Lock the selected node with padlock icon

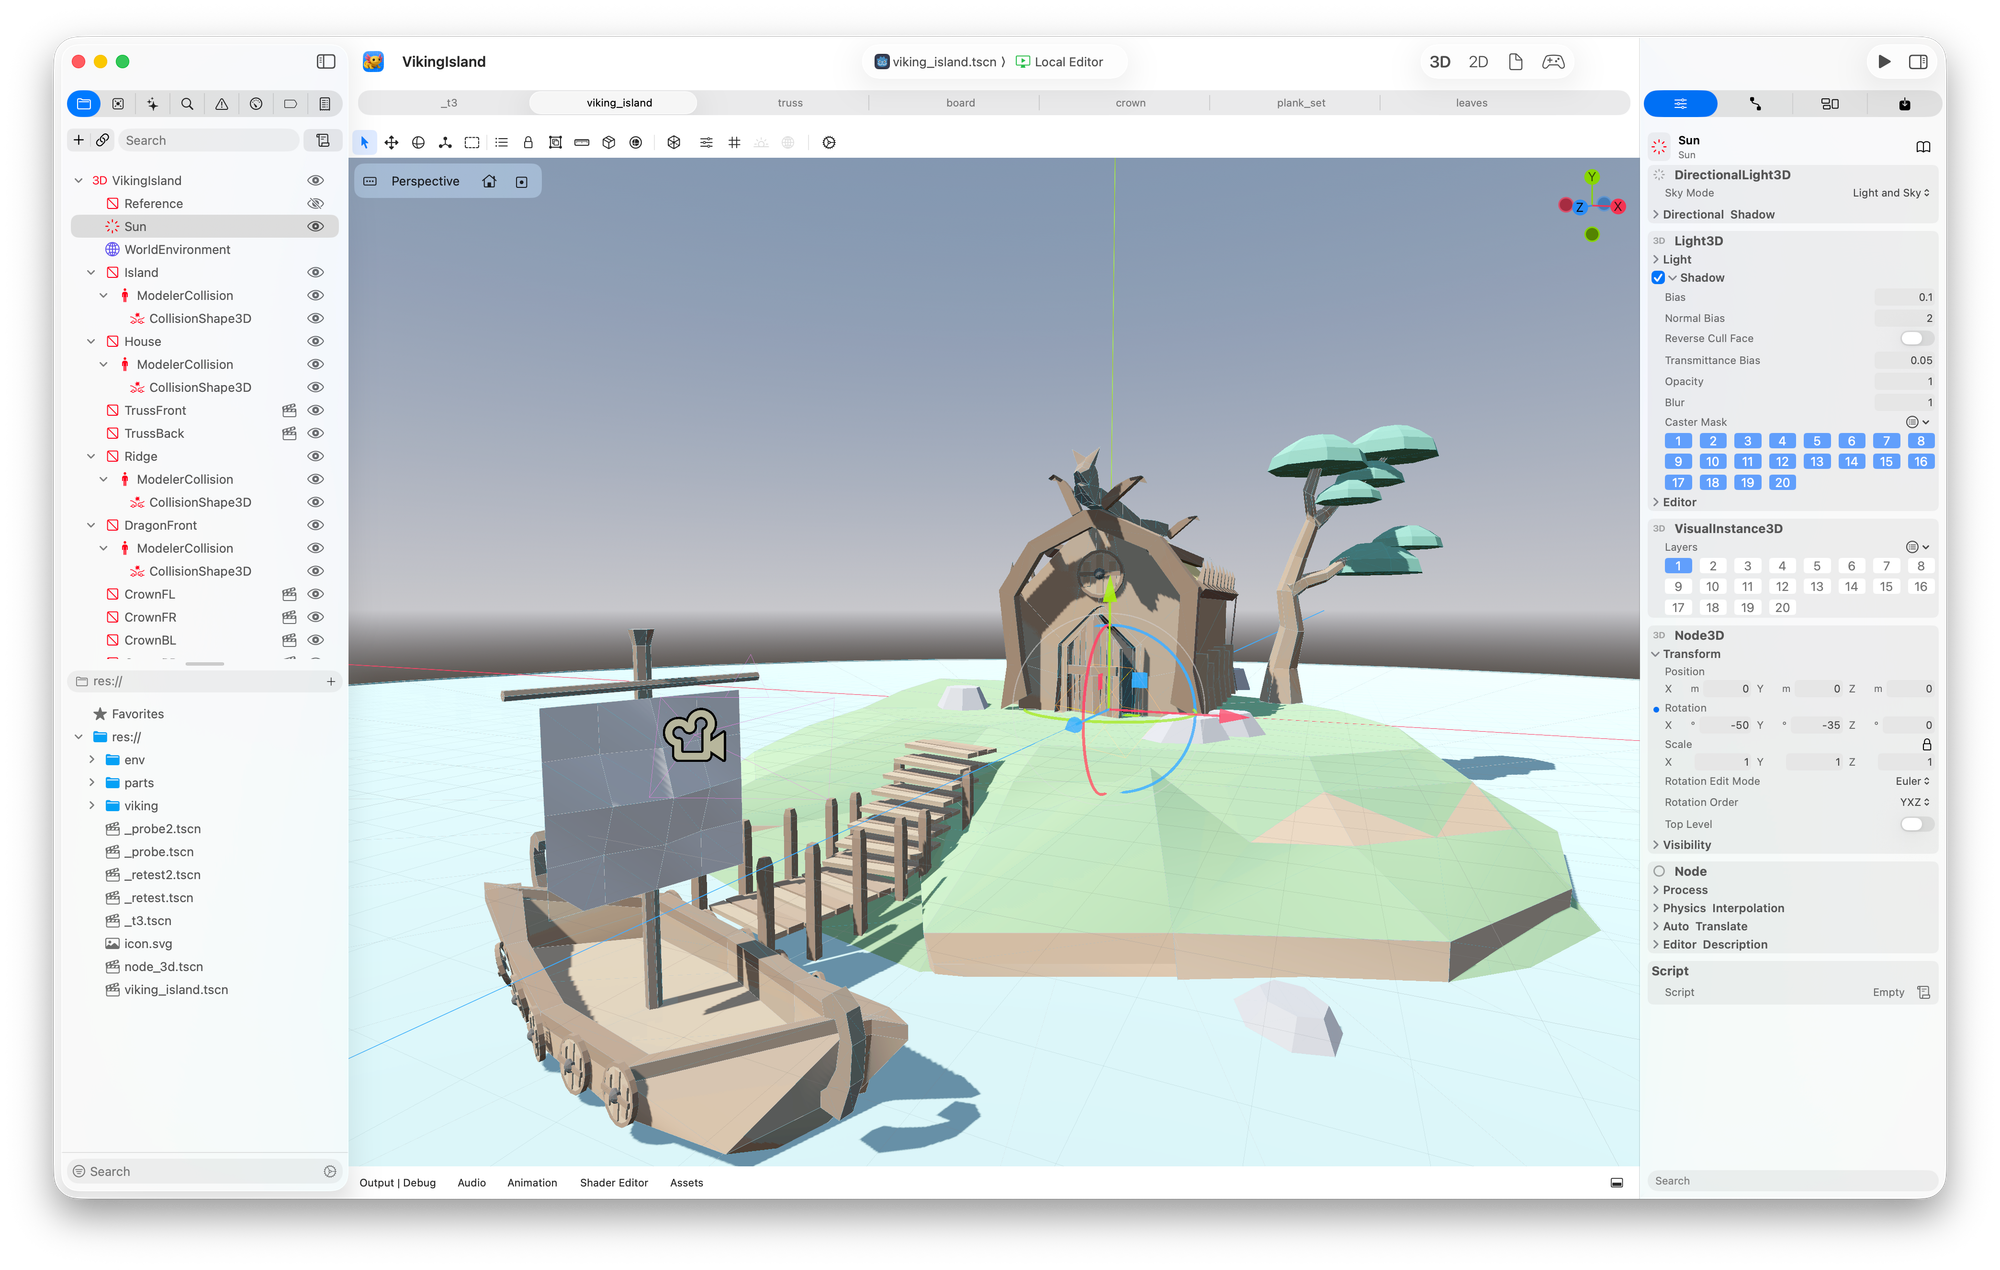click(x=528, y=142)
